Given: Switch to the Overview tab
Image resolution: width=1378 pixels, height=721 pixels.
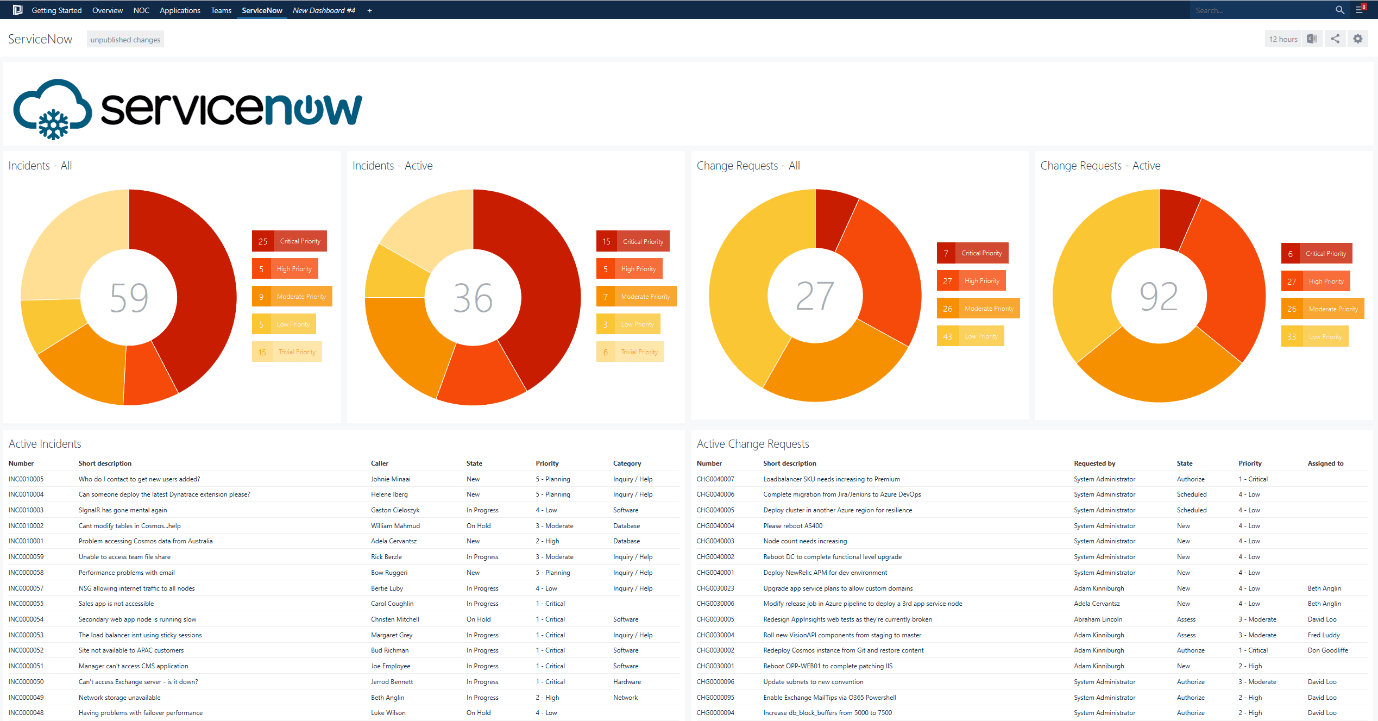Looking at the screenshot, I should (x=108, y=10).
